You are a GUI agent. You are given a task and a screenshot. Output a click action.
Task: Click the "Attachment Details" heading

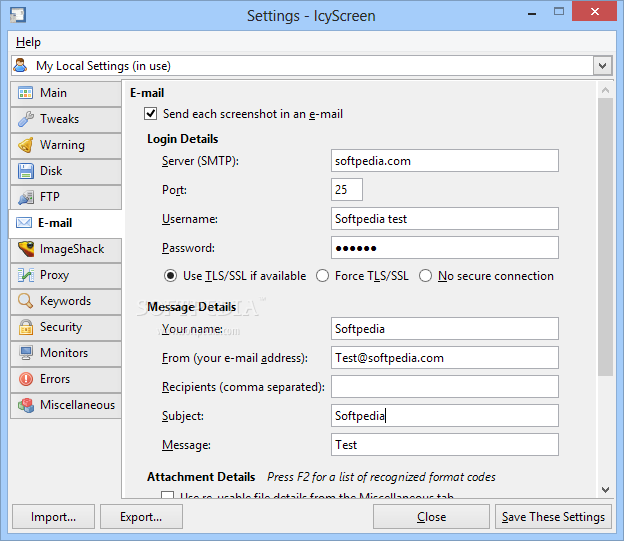coord(201,477)
